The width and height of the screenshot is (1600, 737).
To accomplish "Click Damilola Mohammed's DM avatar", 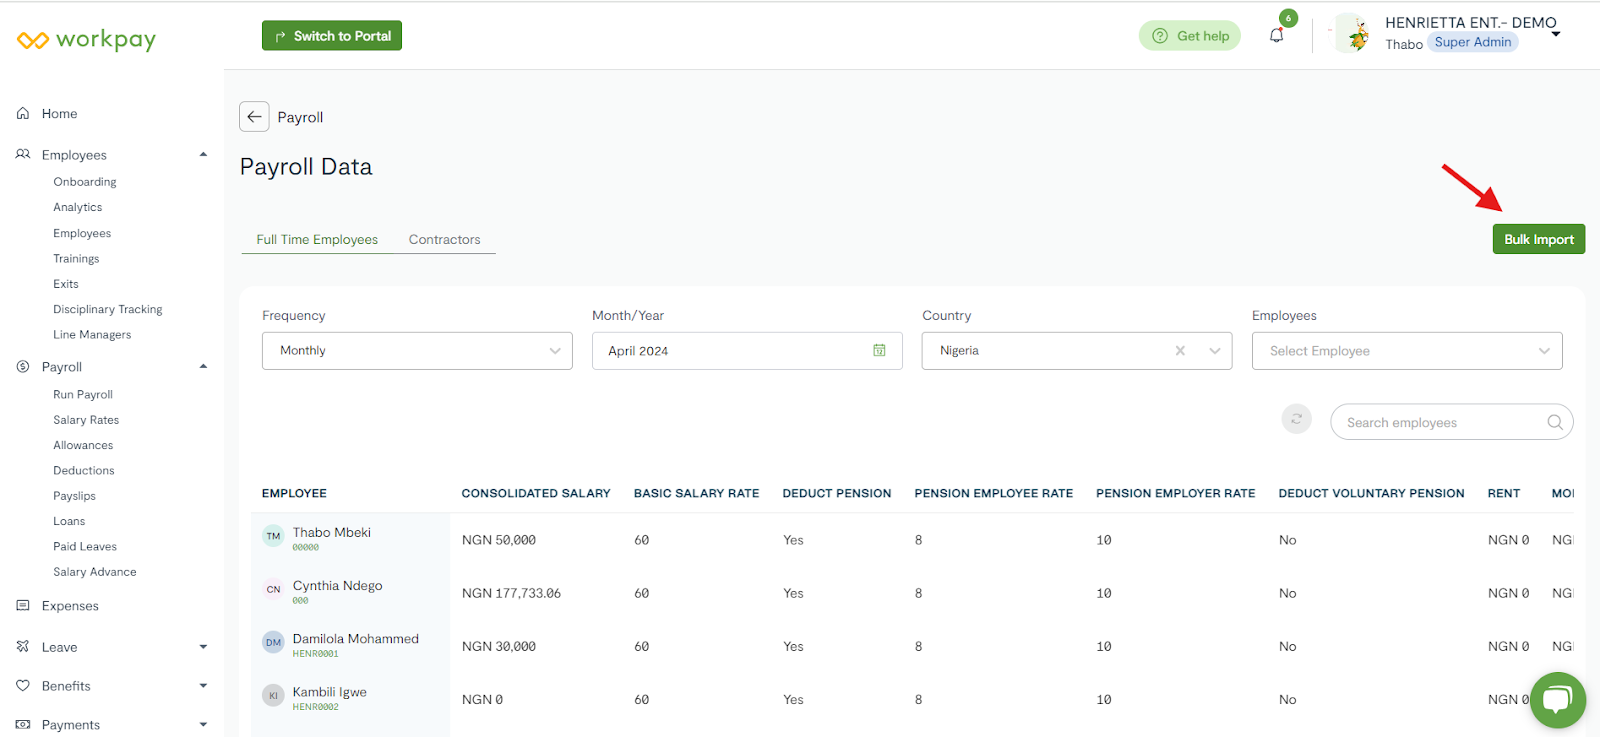I will [x=273, y=642].
